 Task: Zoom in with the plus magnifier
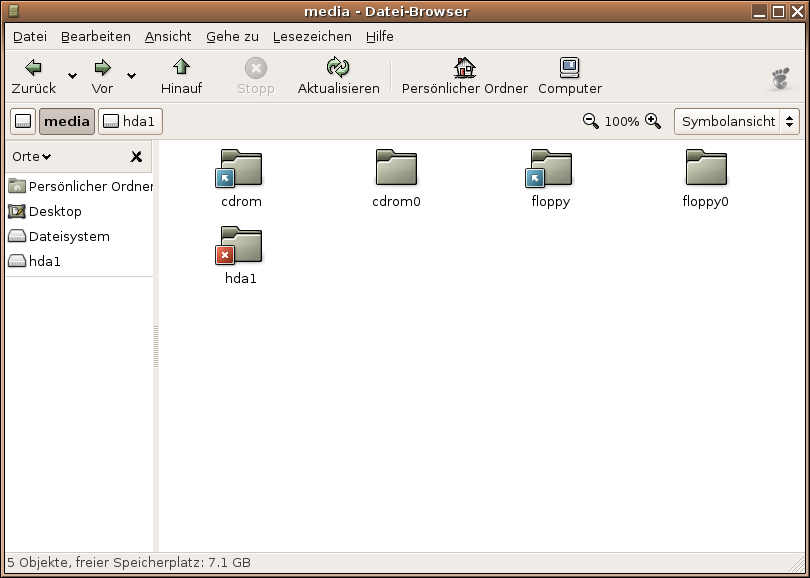[653, 121]
